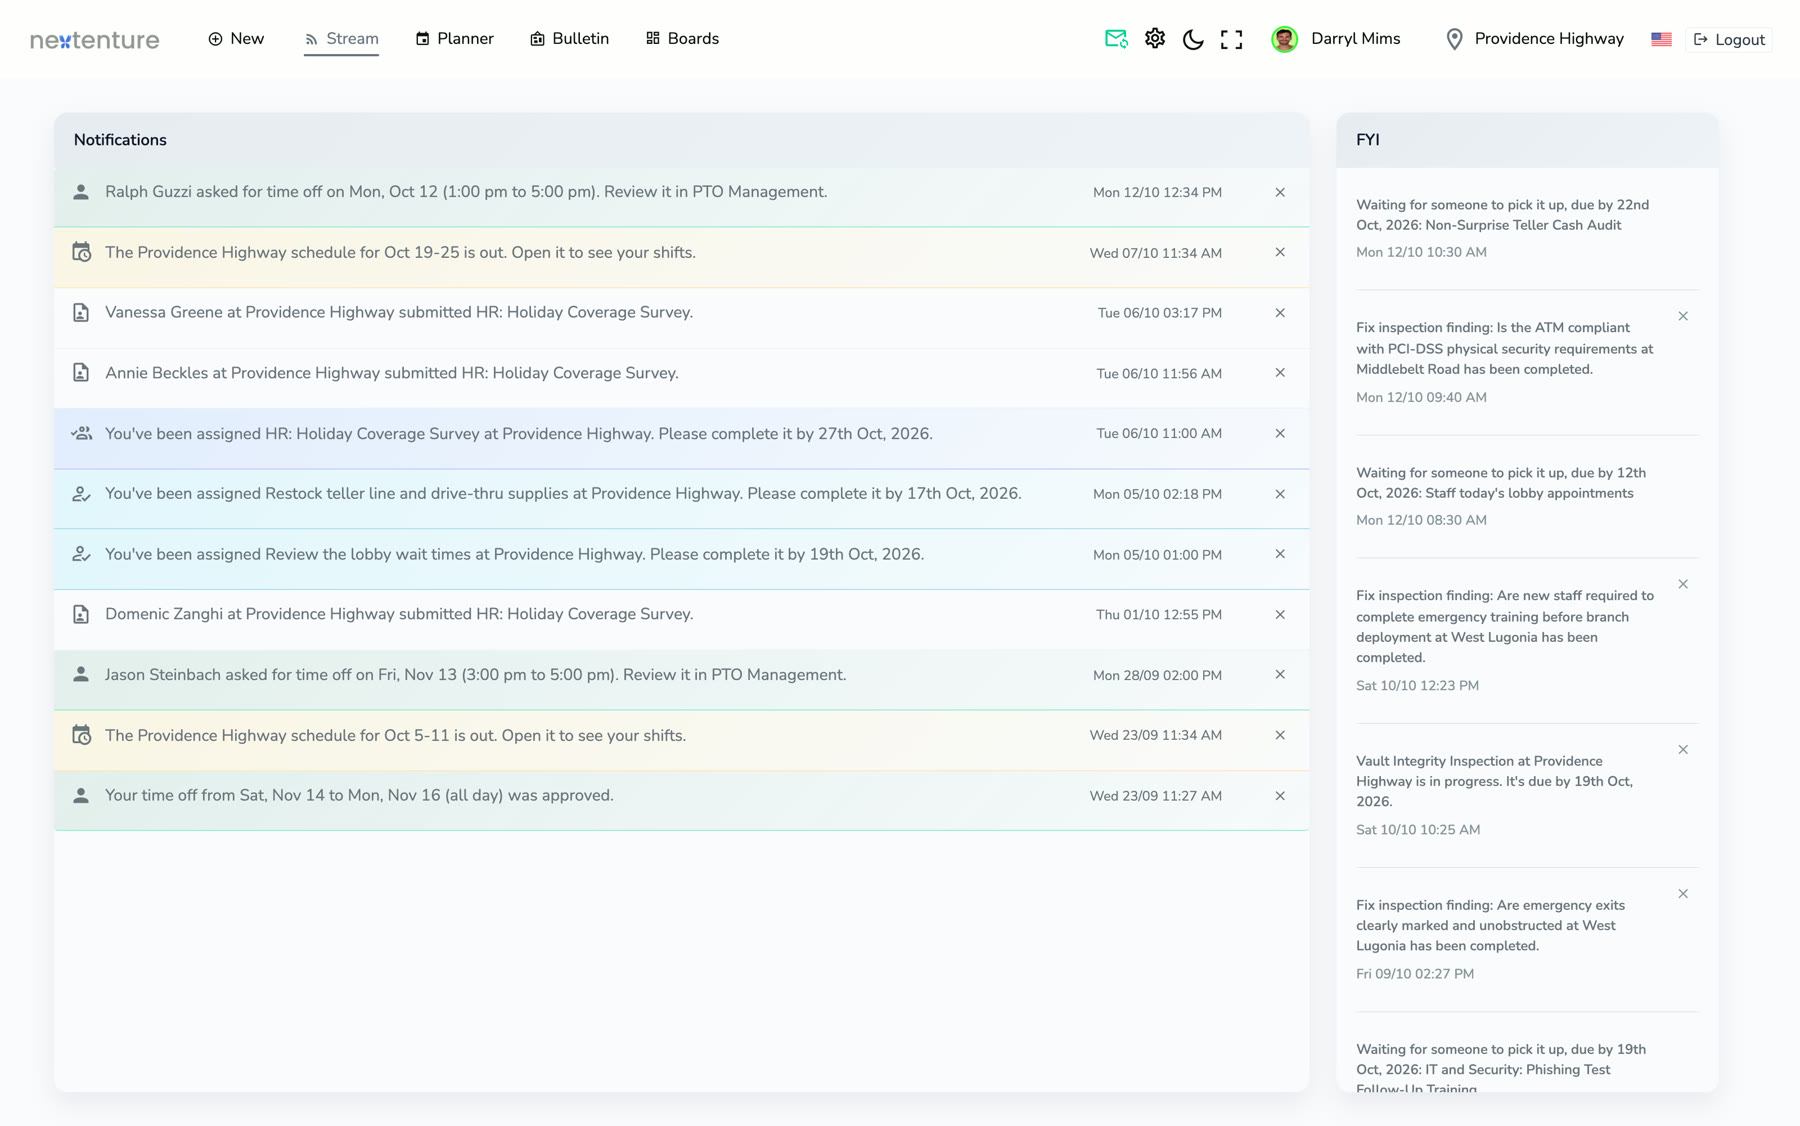Toggle dark mode moon icon
The width and height of the screenshot is (1800, 1126).
[1193, 39]
